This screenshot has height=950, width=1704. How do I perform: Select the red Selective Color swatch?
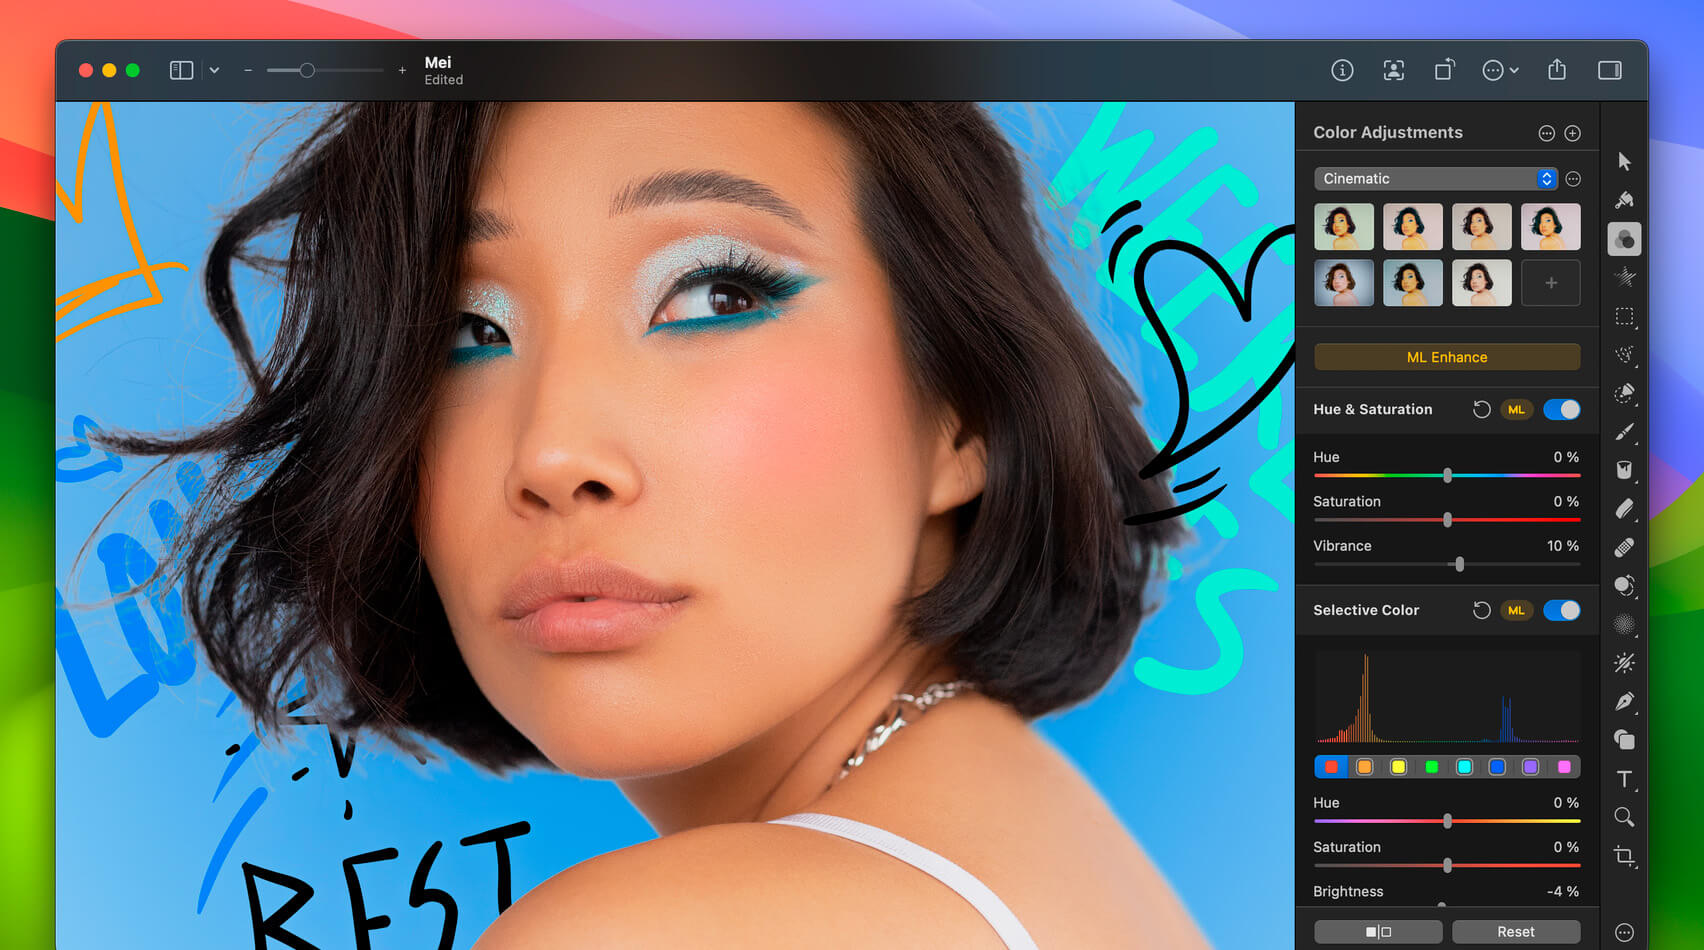[x=1331, y=767]
